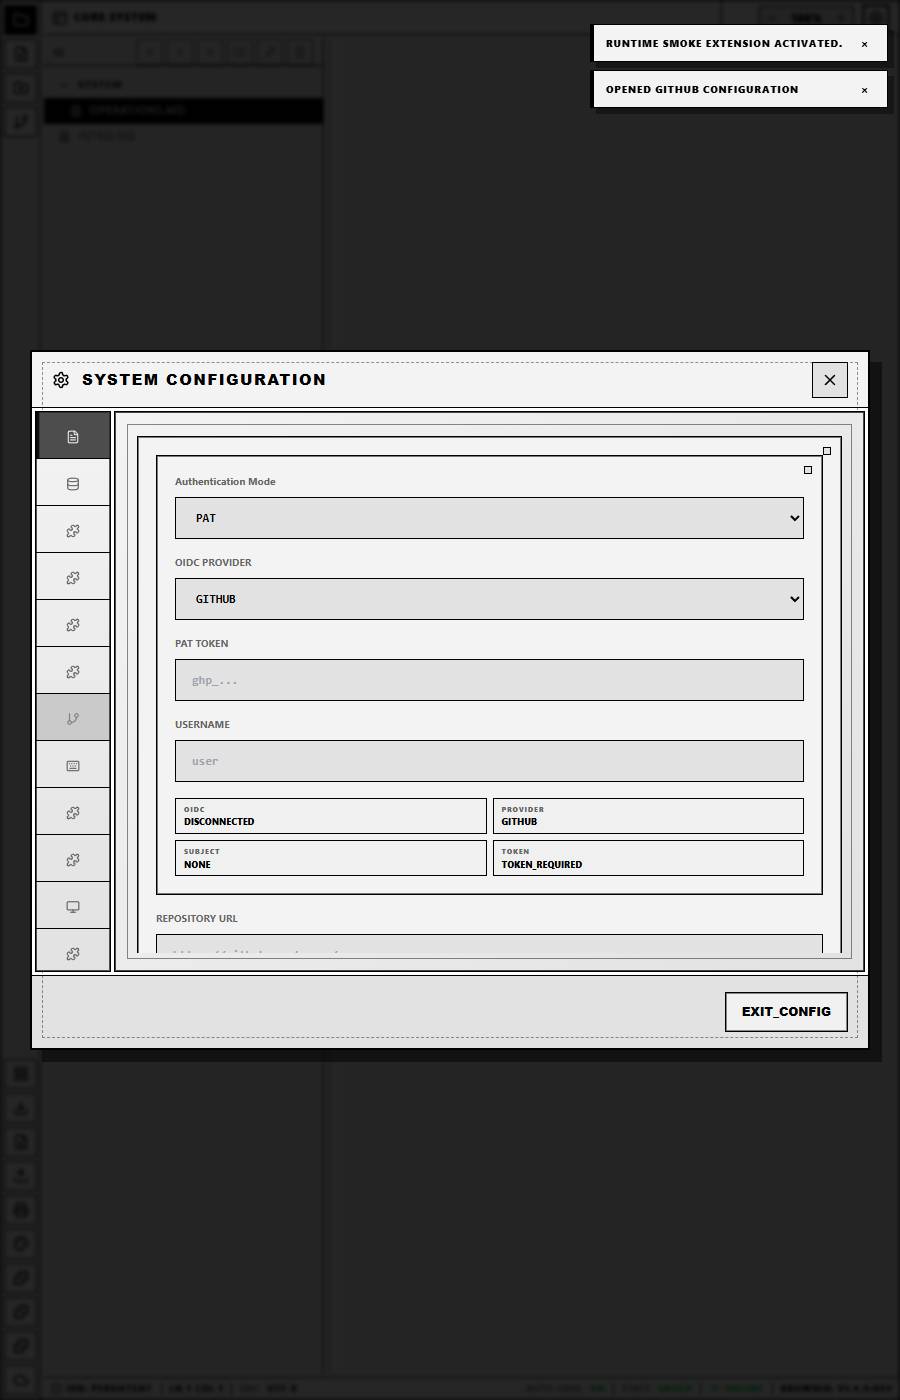Click the OIDC 'DISCONNECTED' status value

(219, 822)
